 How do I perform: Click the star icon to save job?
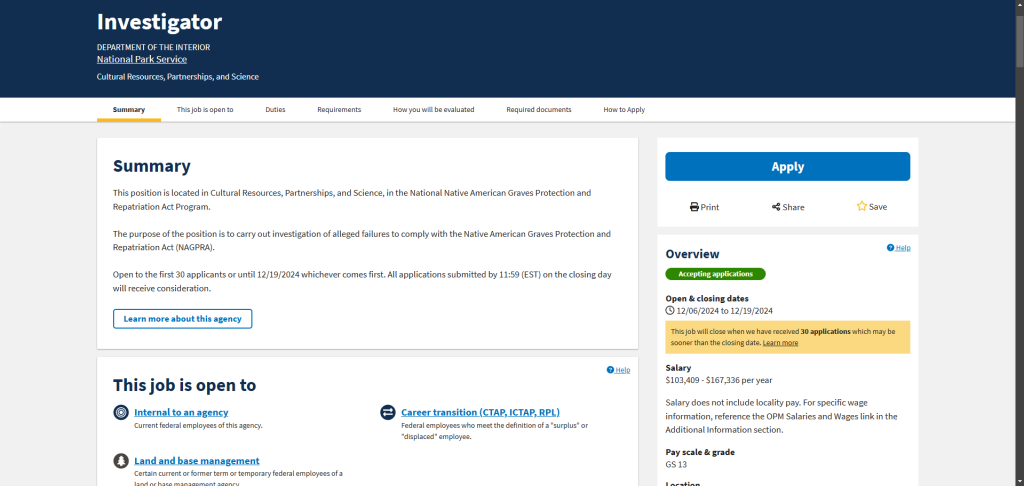click(x=861, y=207)
